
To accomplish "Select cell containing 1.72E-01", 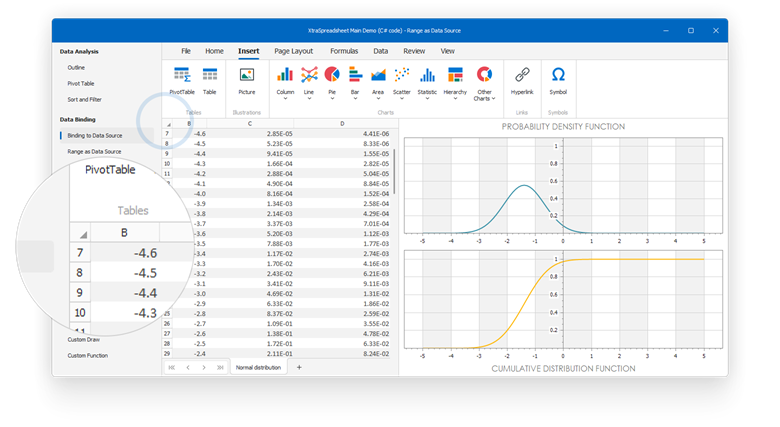I will click(250, 343).
